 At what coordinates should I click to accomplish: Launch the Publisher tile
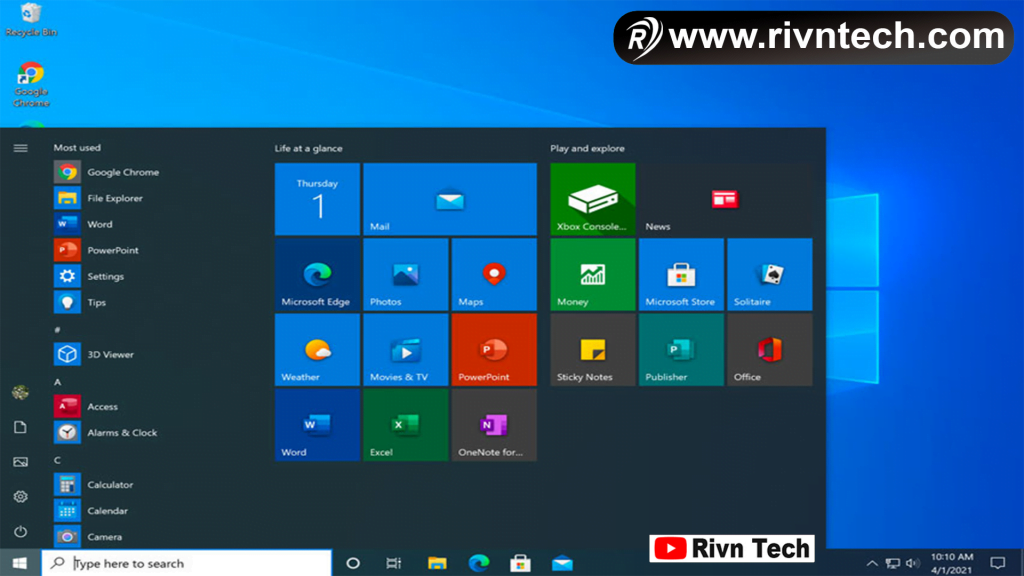681,349
